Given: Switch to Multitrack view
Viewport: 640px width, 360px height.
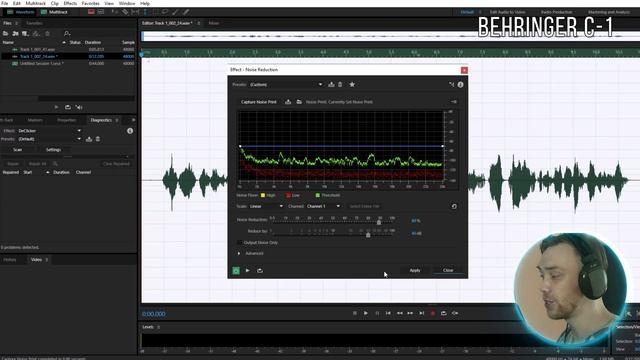Looking at the screenshot, I should pos(54,12).
